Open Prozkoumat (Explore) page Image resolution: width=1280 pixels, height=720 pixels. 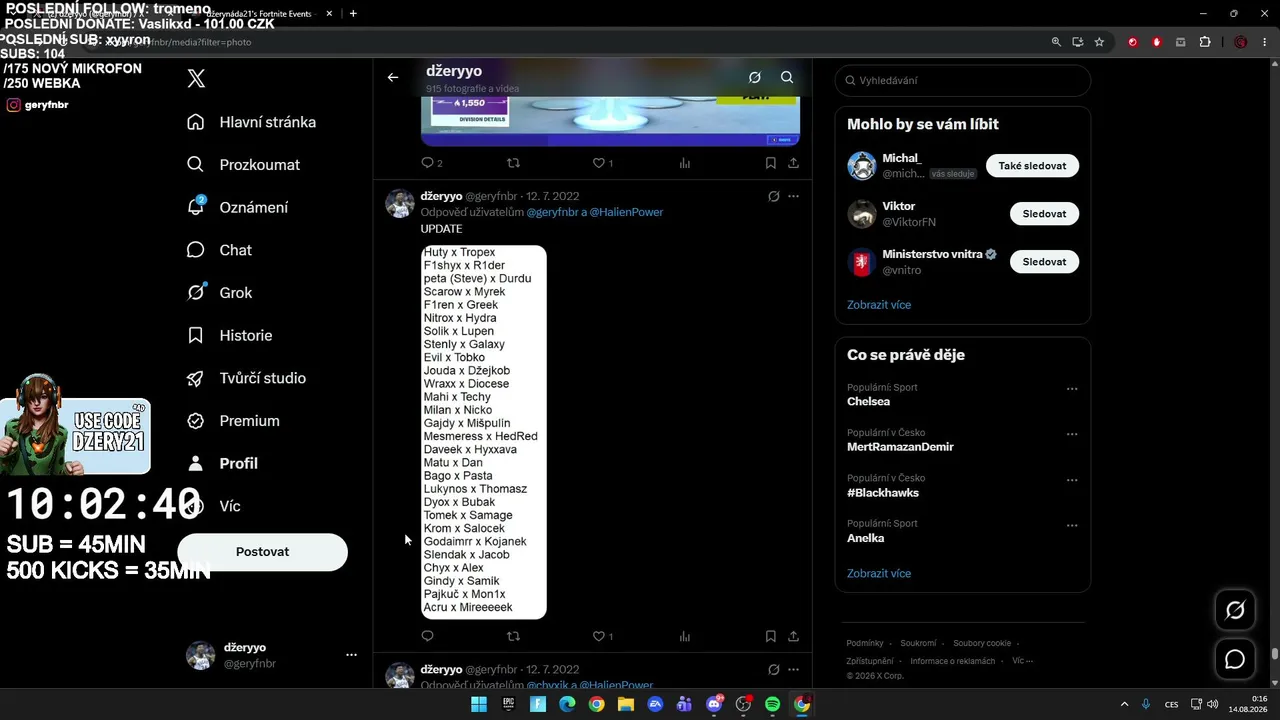click(244, 165)
